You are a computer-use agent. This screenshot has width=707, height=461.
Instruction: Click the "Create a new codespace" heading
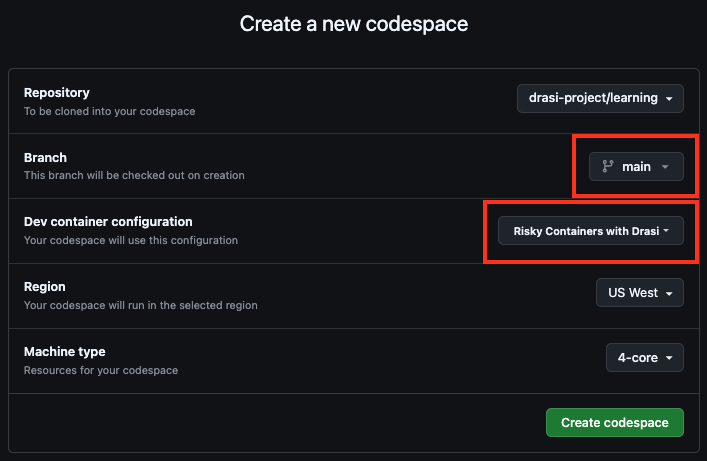tap(353, 23)
